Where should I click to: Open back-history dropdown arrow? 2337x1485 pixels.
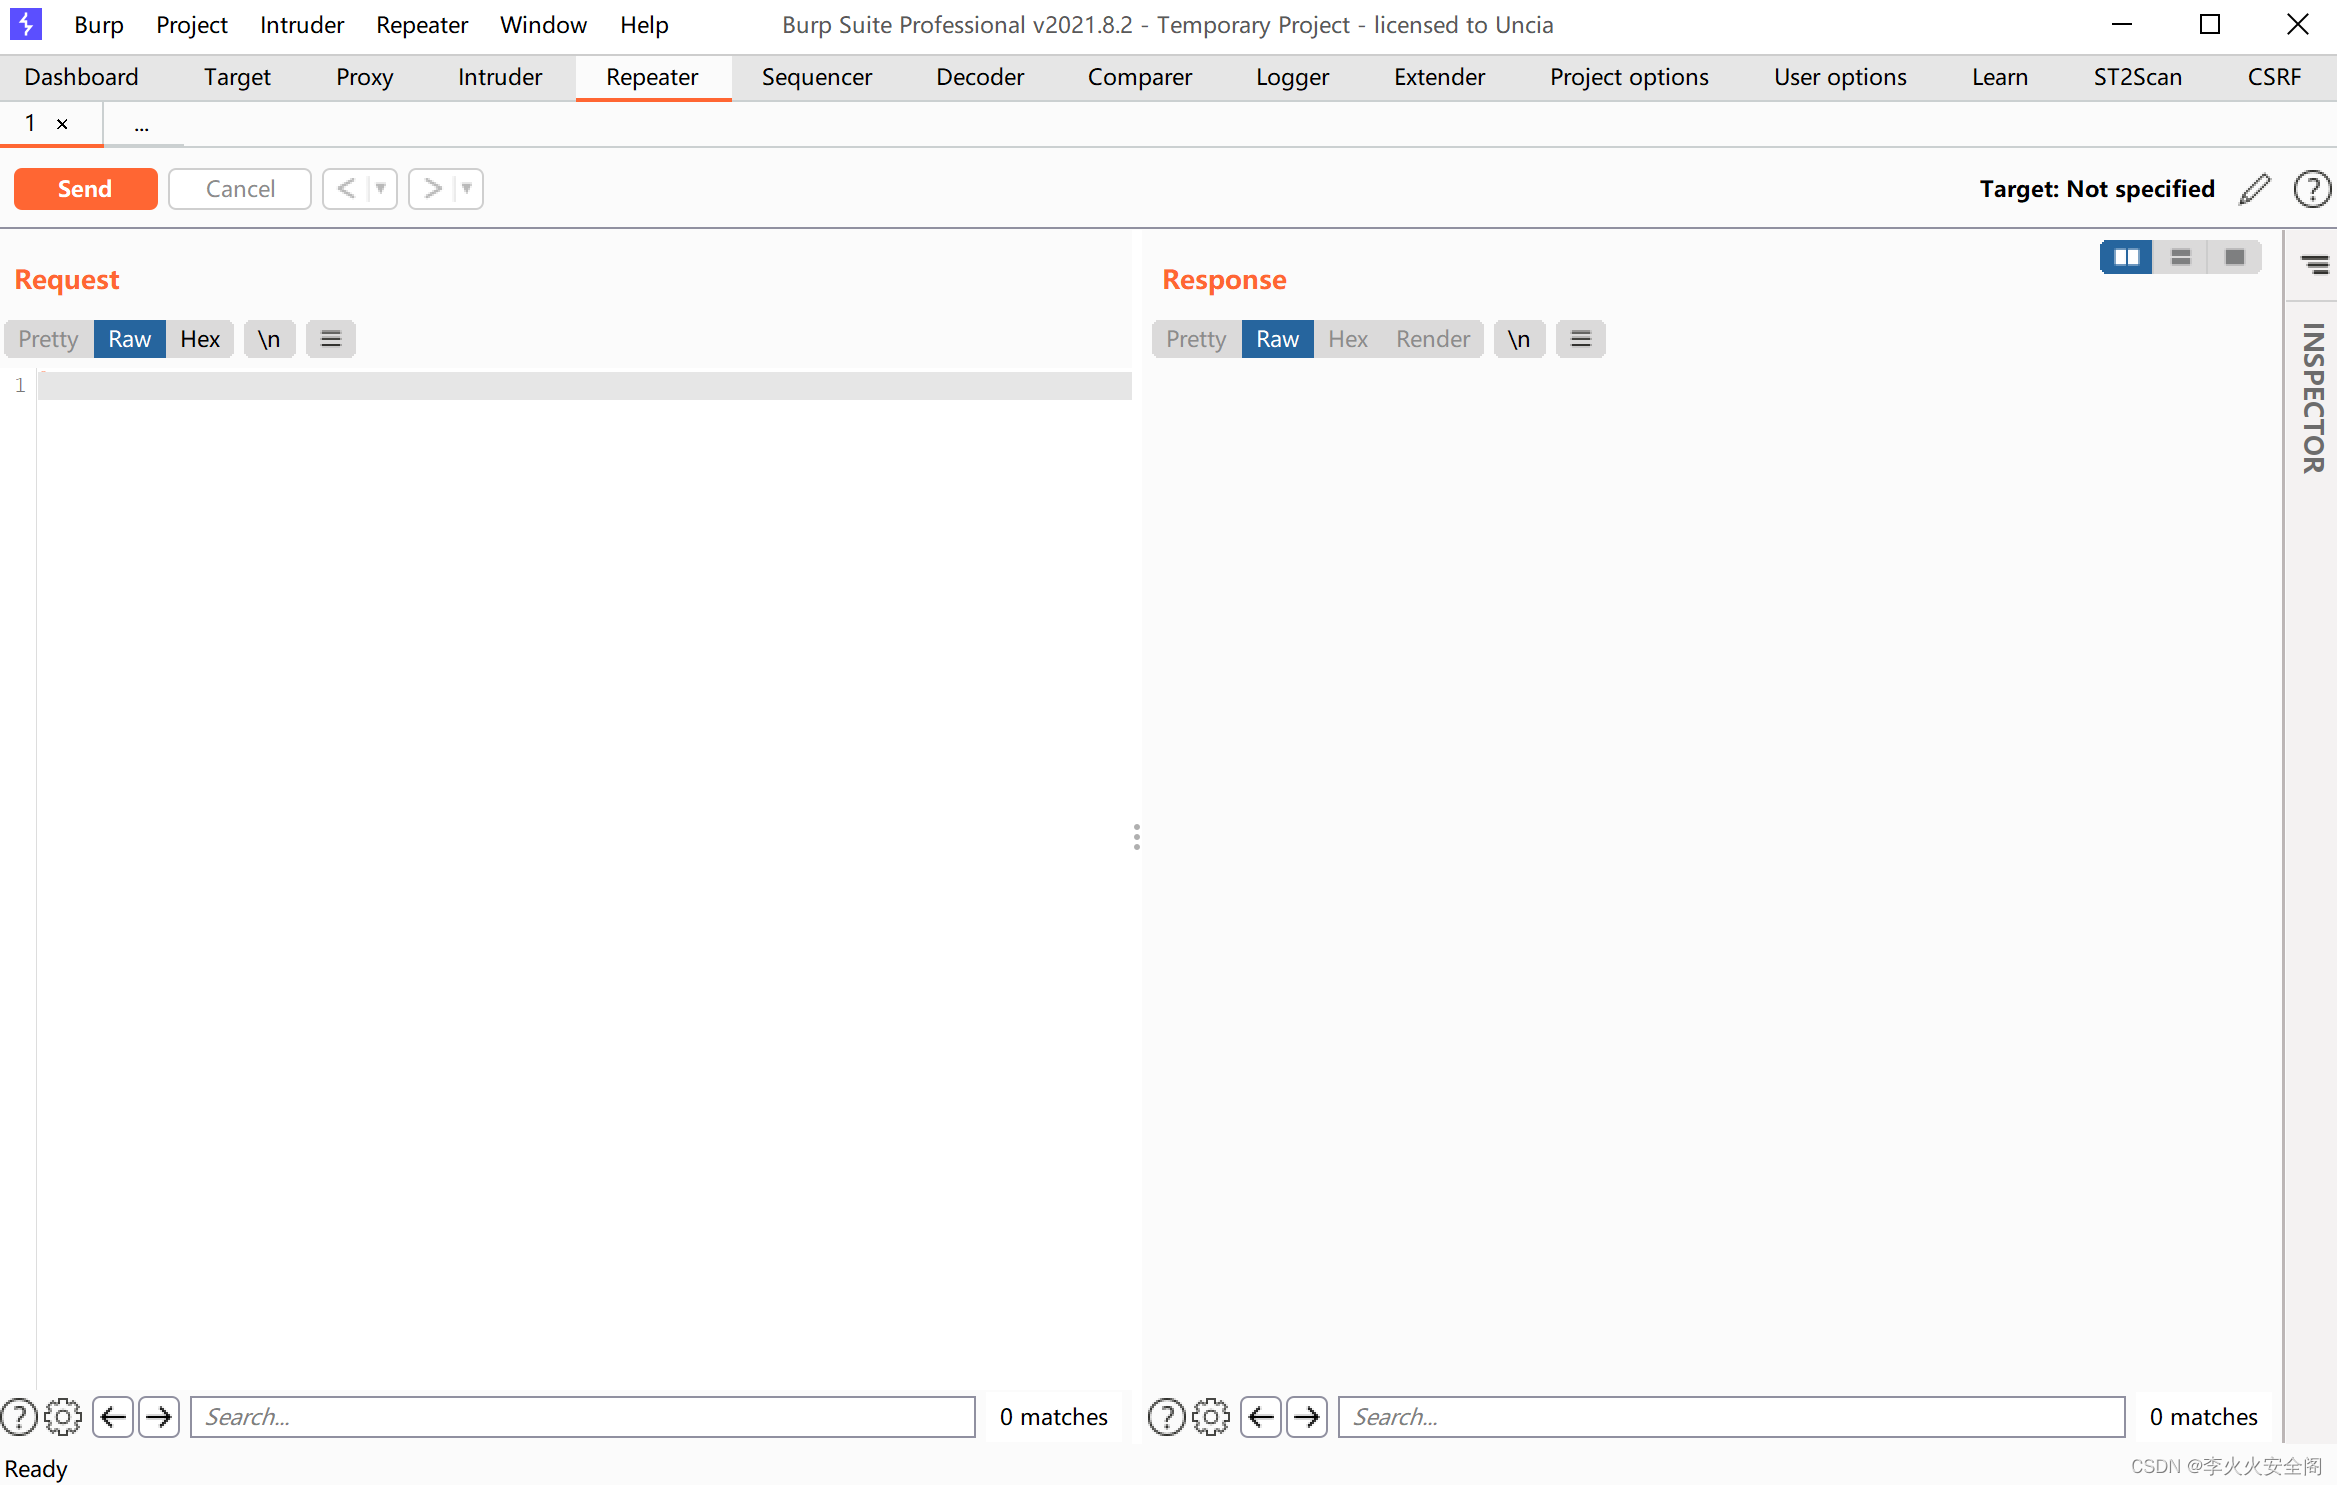(x=381, y=189)
